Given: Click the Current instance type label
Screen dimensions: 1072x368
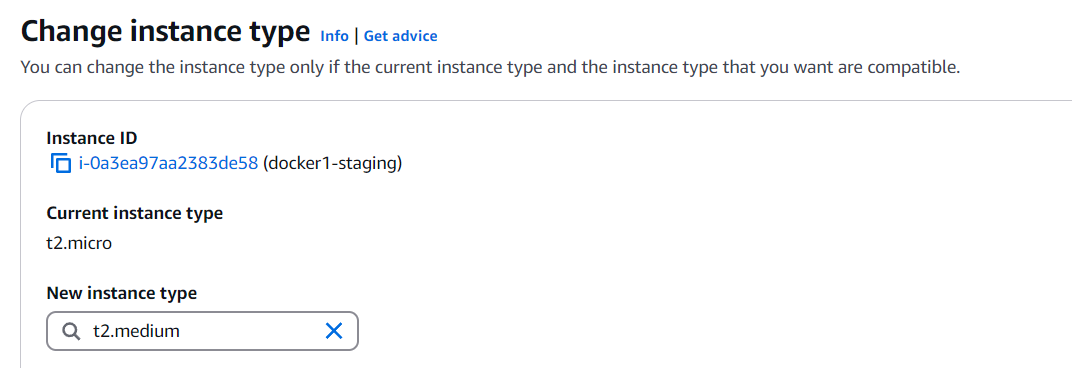Looking at the screenshot, I should point(135,213).
